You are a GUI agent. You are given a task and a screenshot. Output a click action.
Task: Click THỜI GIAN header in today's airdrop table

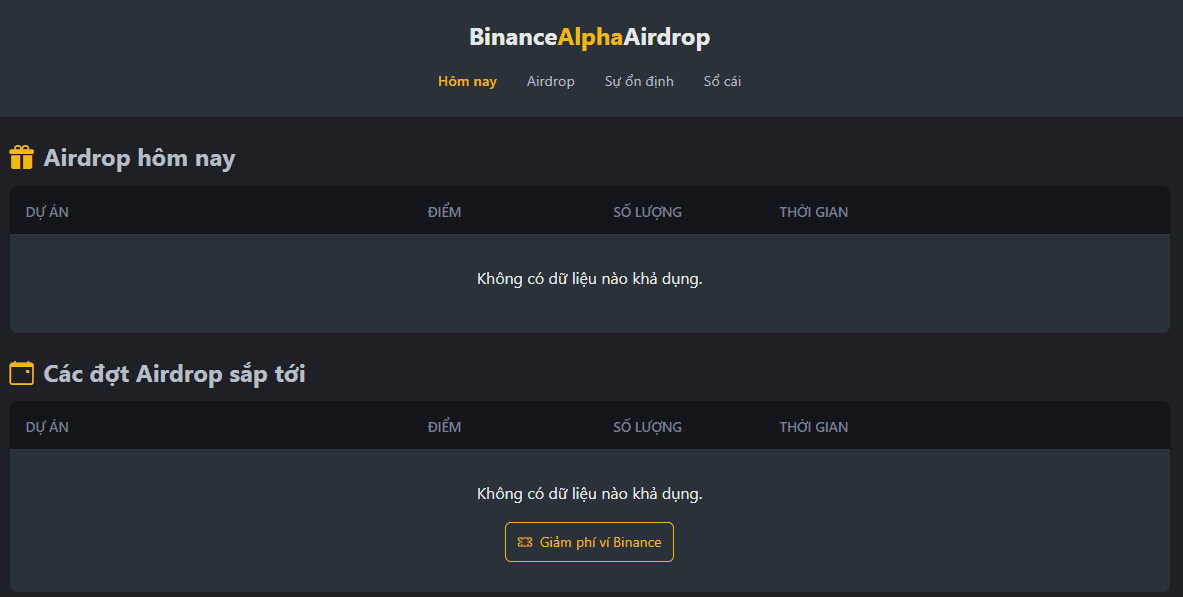coord(813,212)
